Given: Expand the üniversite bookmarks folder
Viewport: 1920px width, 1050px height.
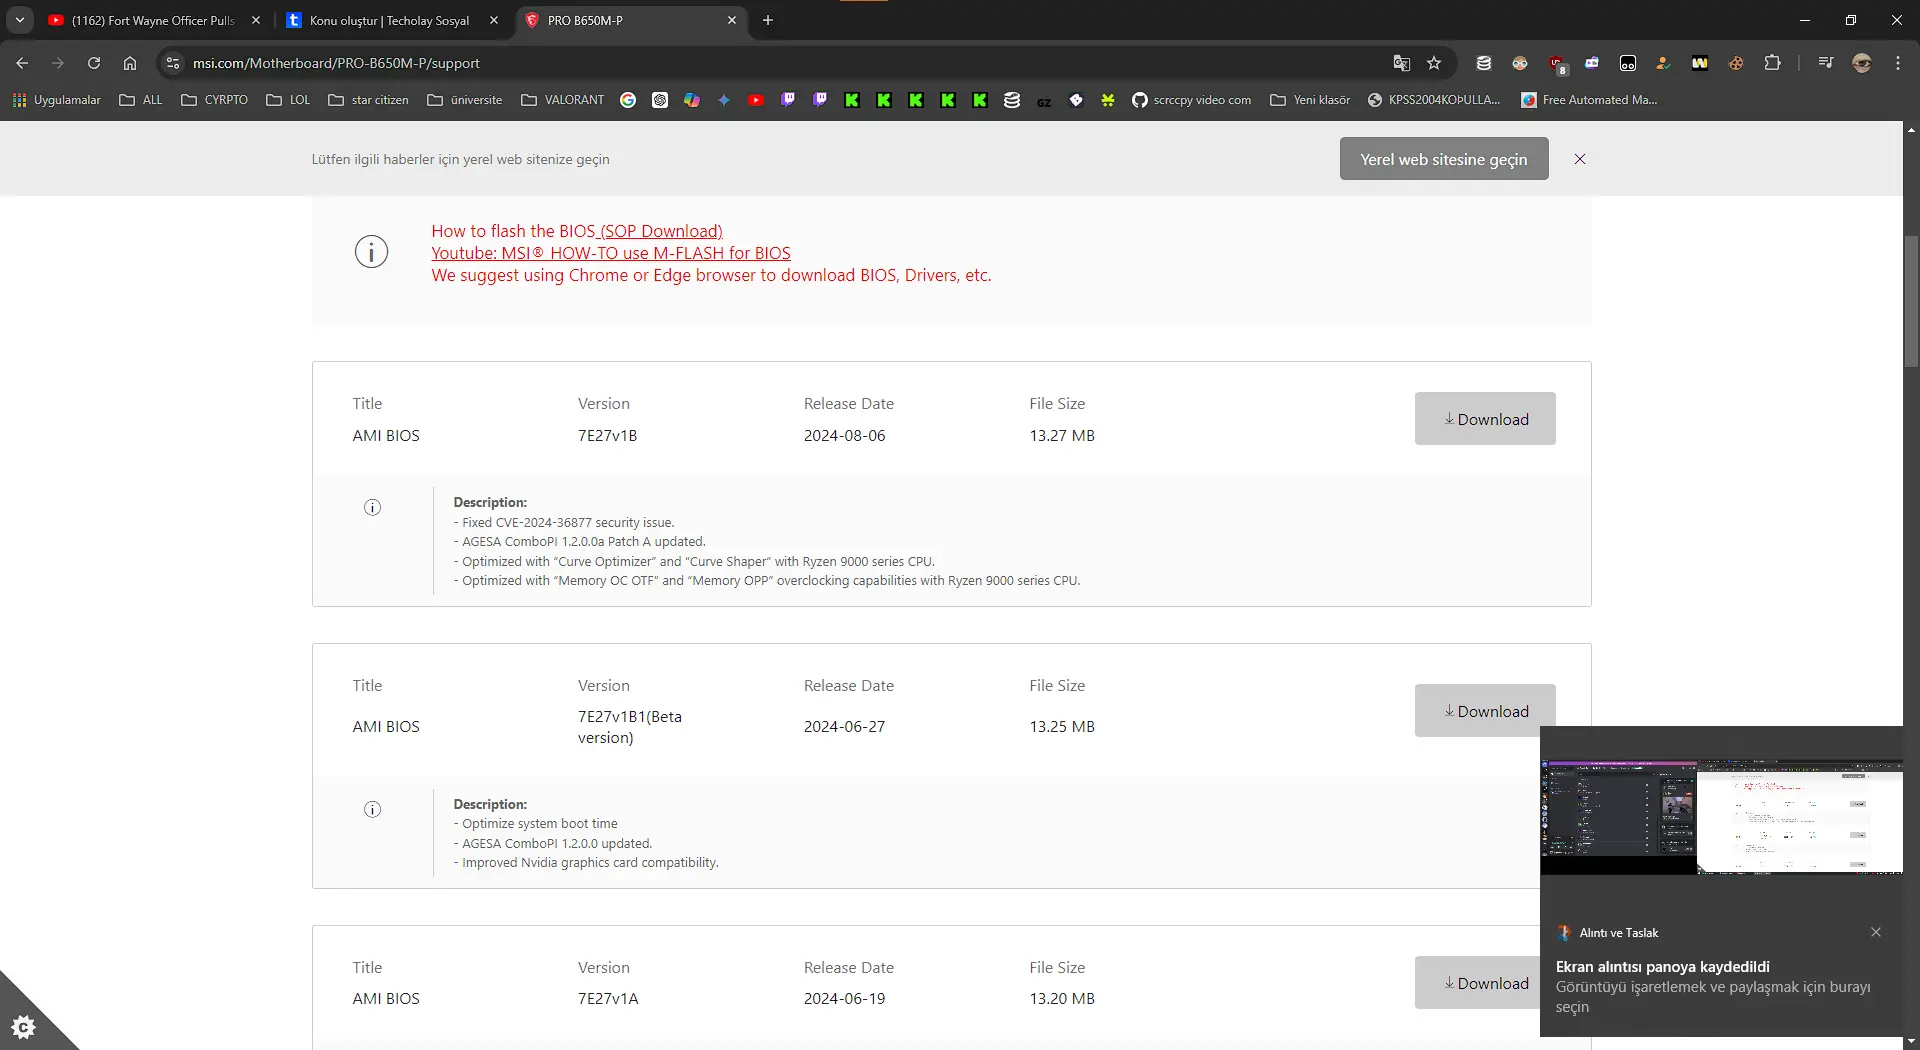Looking at the screenshot, I should (x=465, y=100).
